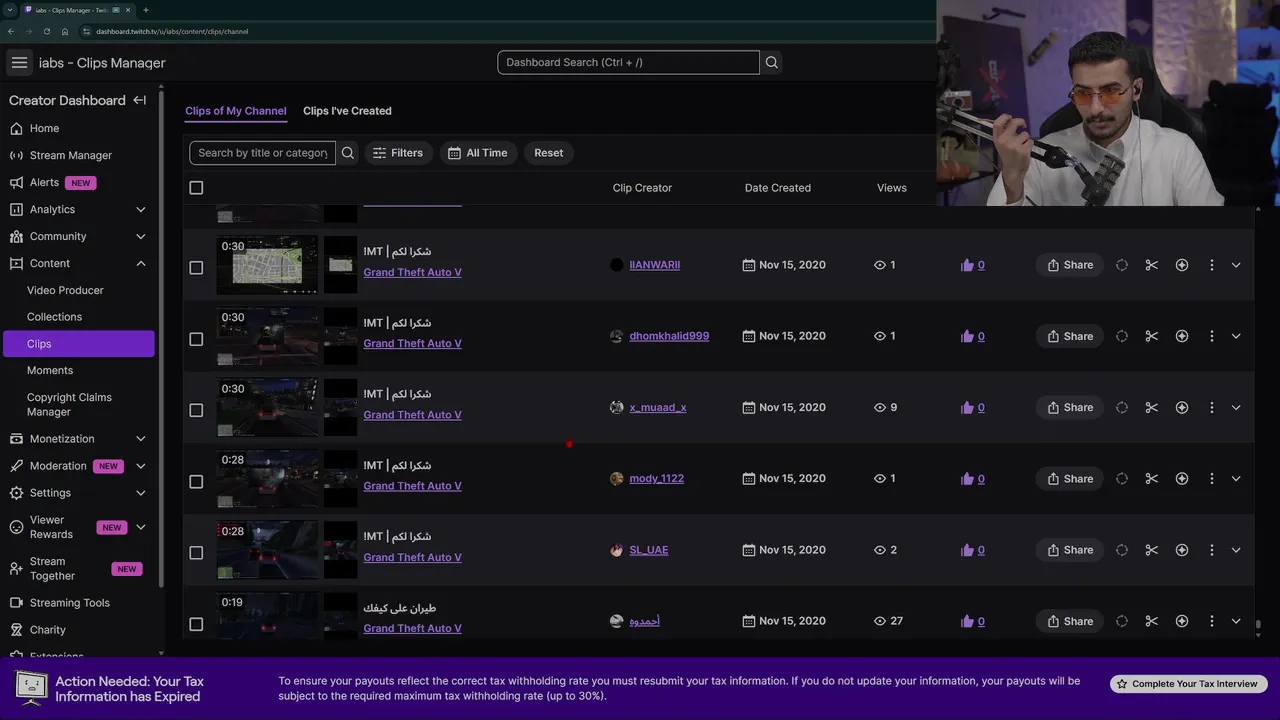Expand details chevron for IIANWARII clip
This screenshot has height=720, width=1280.
pyautogui.click(x=1236, y=265)
